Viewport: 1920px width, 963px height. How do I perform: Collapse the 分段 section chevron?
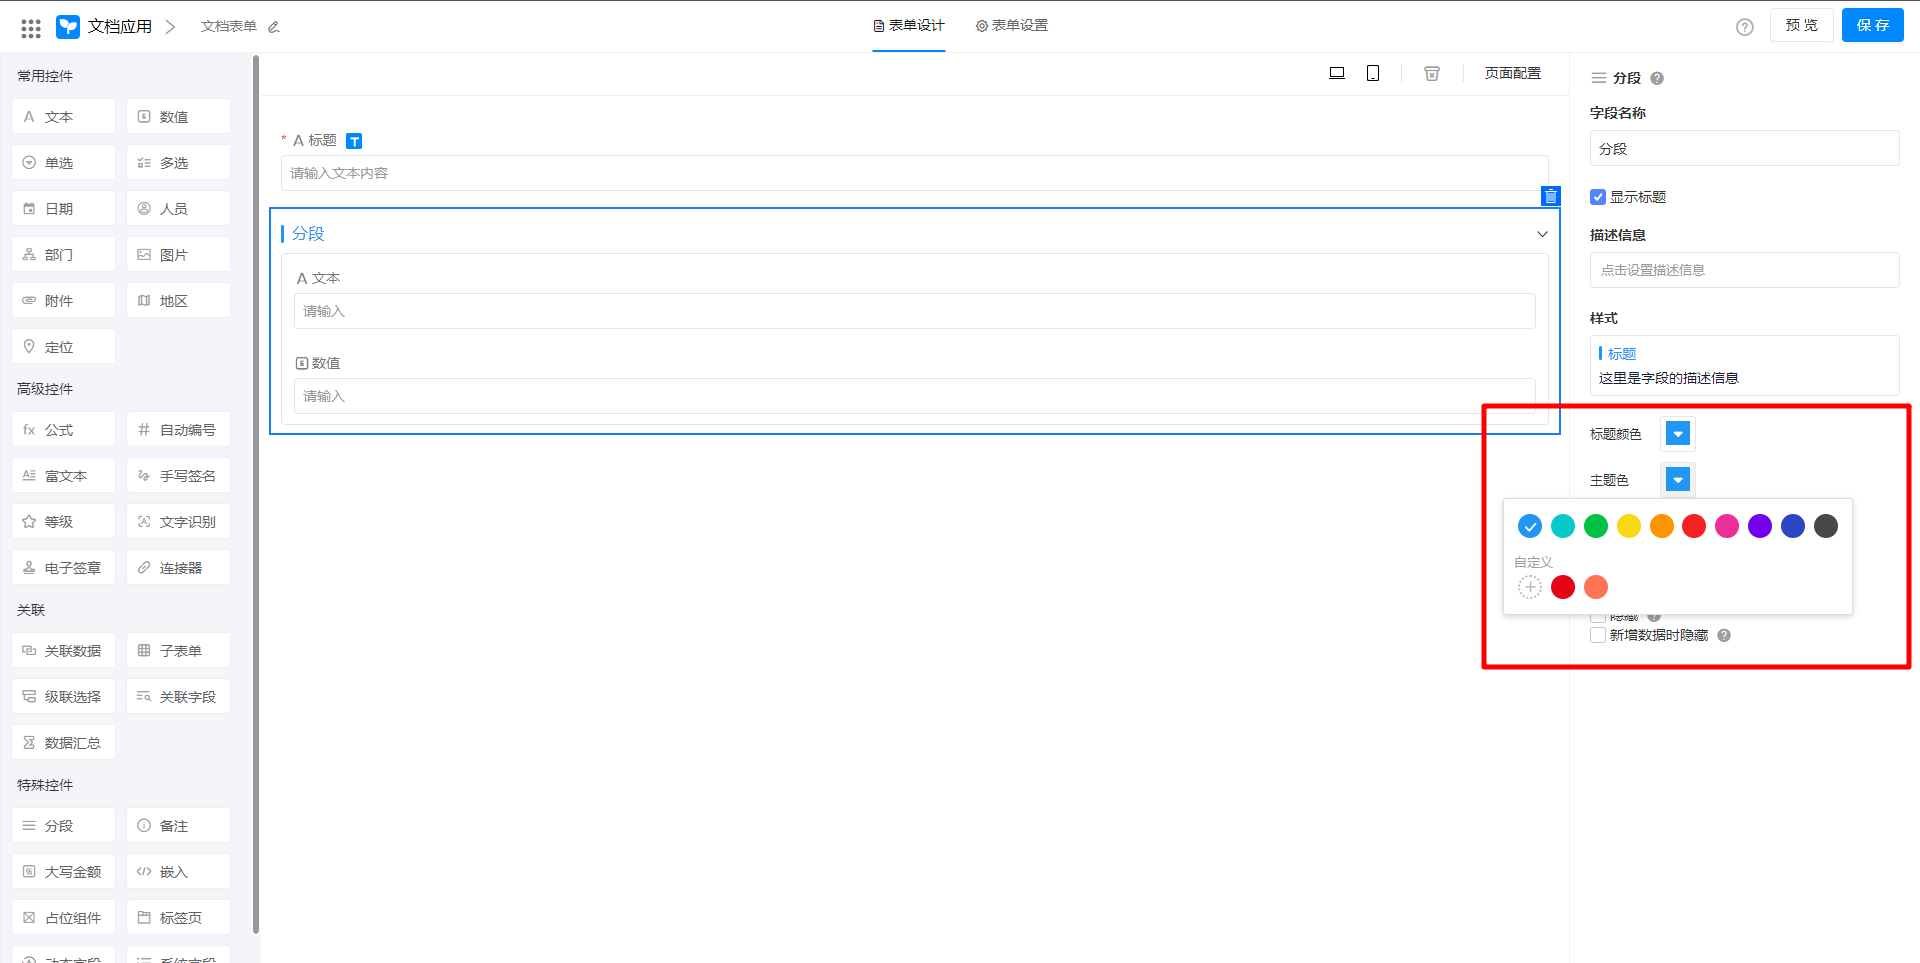point(1542,234)
